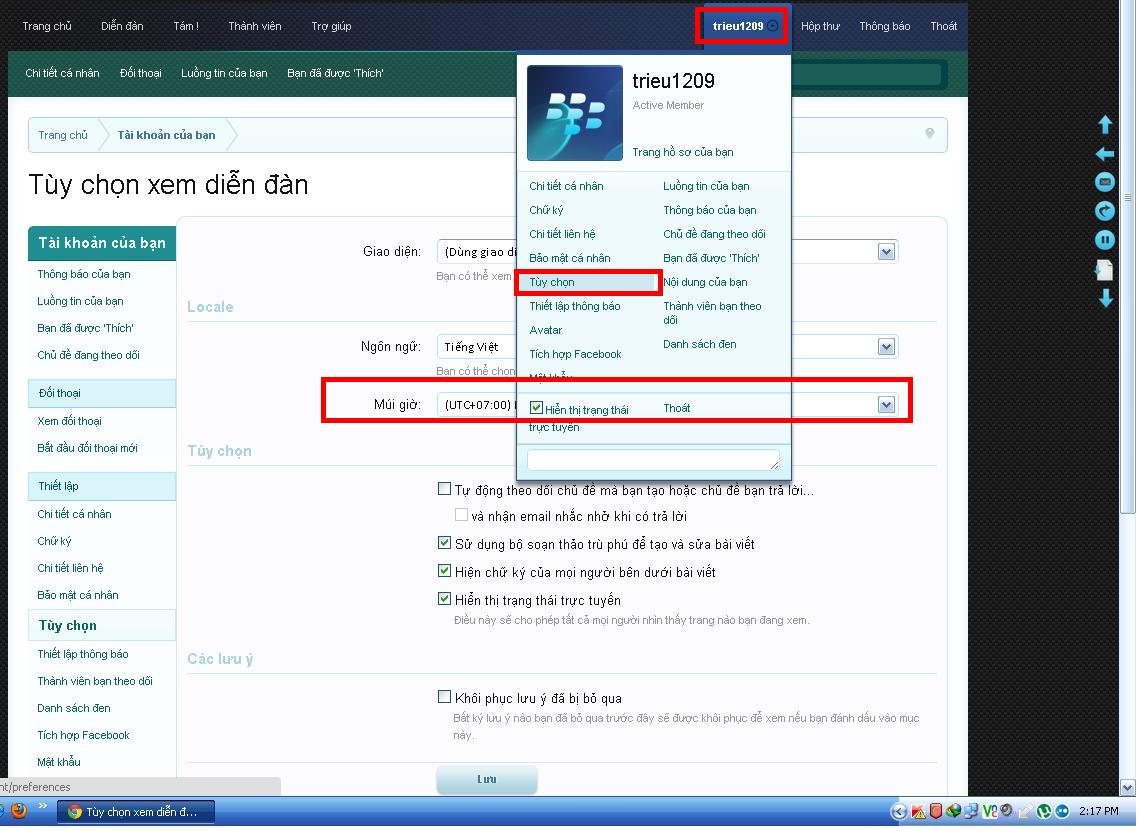
Task: Click the status text box in account popup
Action: [x=653, y=459]
